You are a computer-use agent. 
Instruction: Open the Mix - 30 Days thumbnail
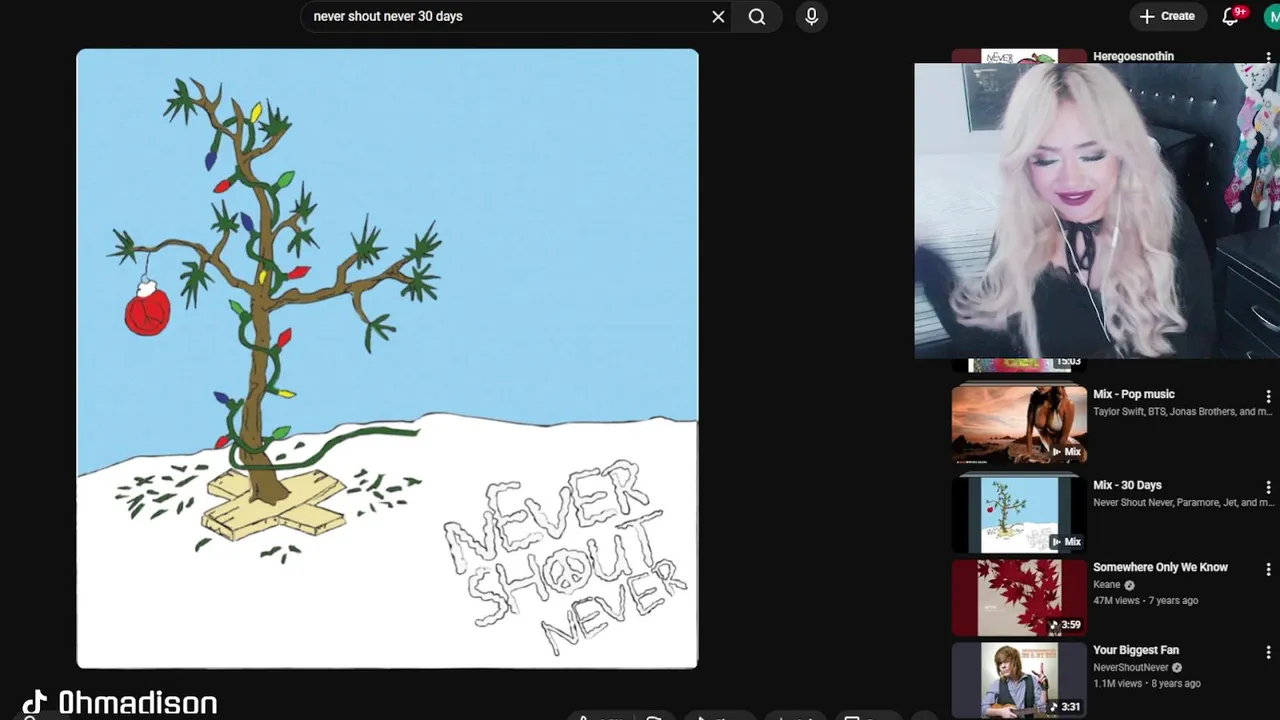coord(1019,514)
